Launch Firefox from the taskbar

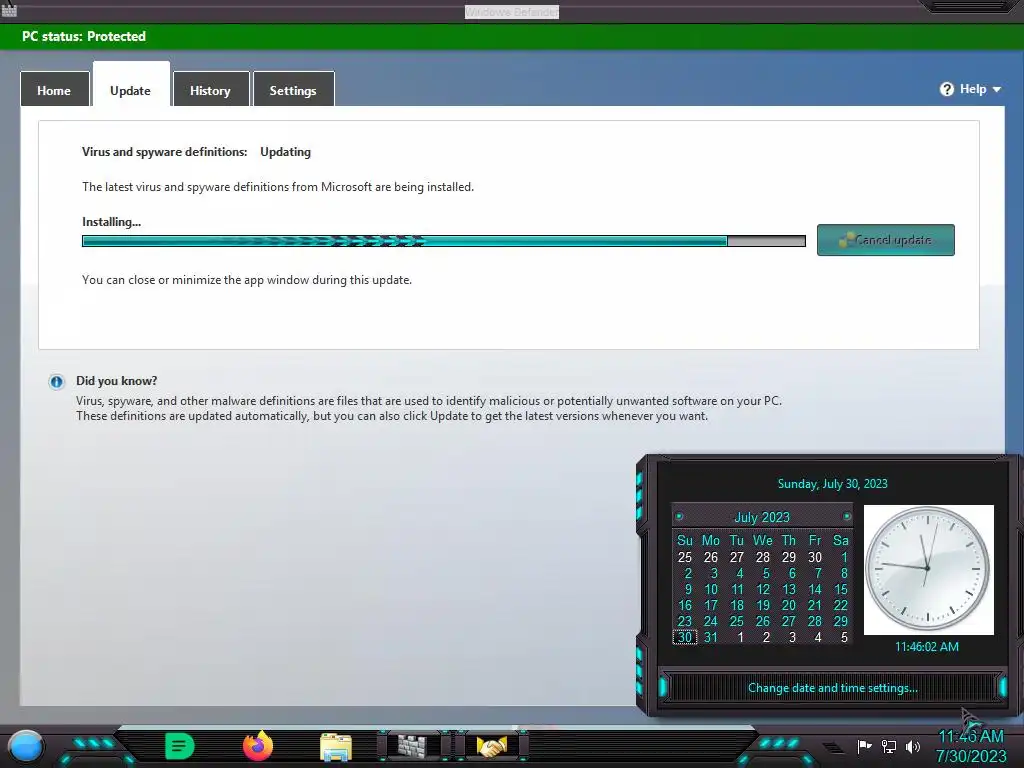(258, 746)
